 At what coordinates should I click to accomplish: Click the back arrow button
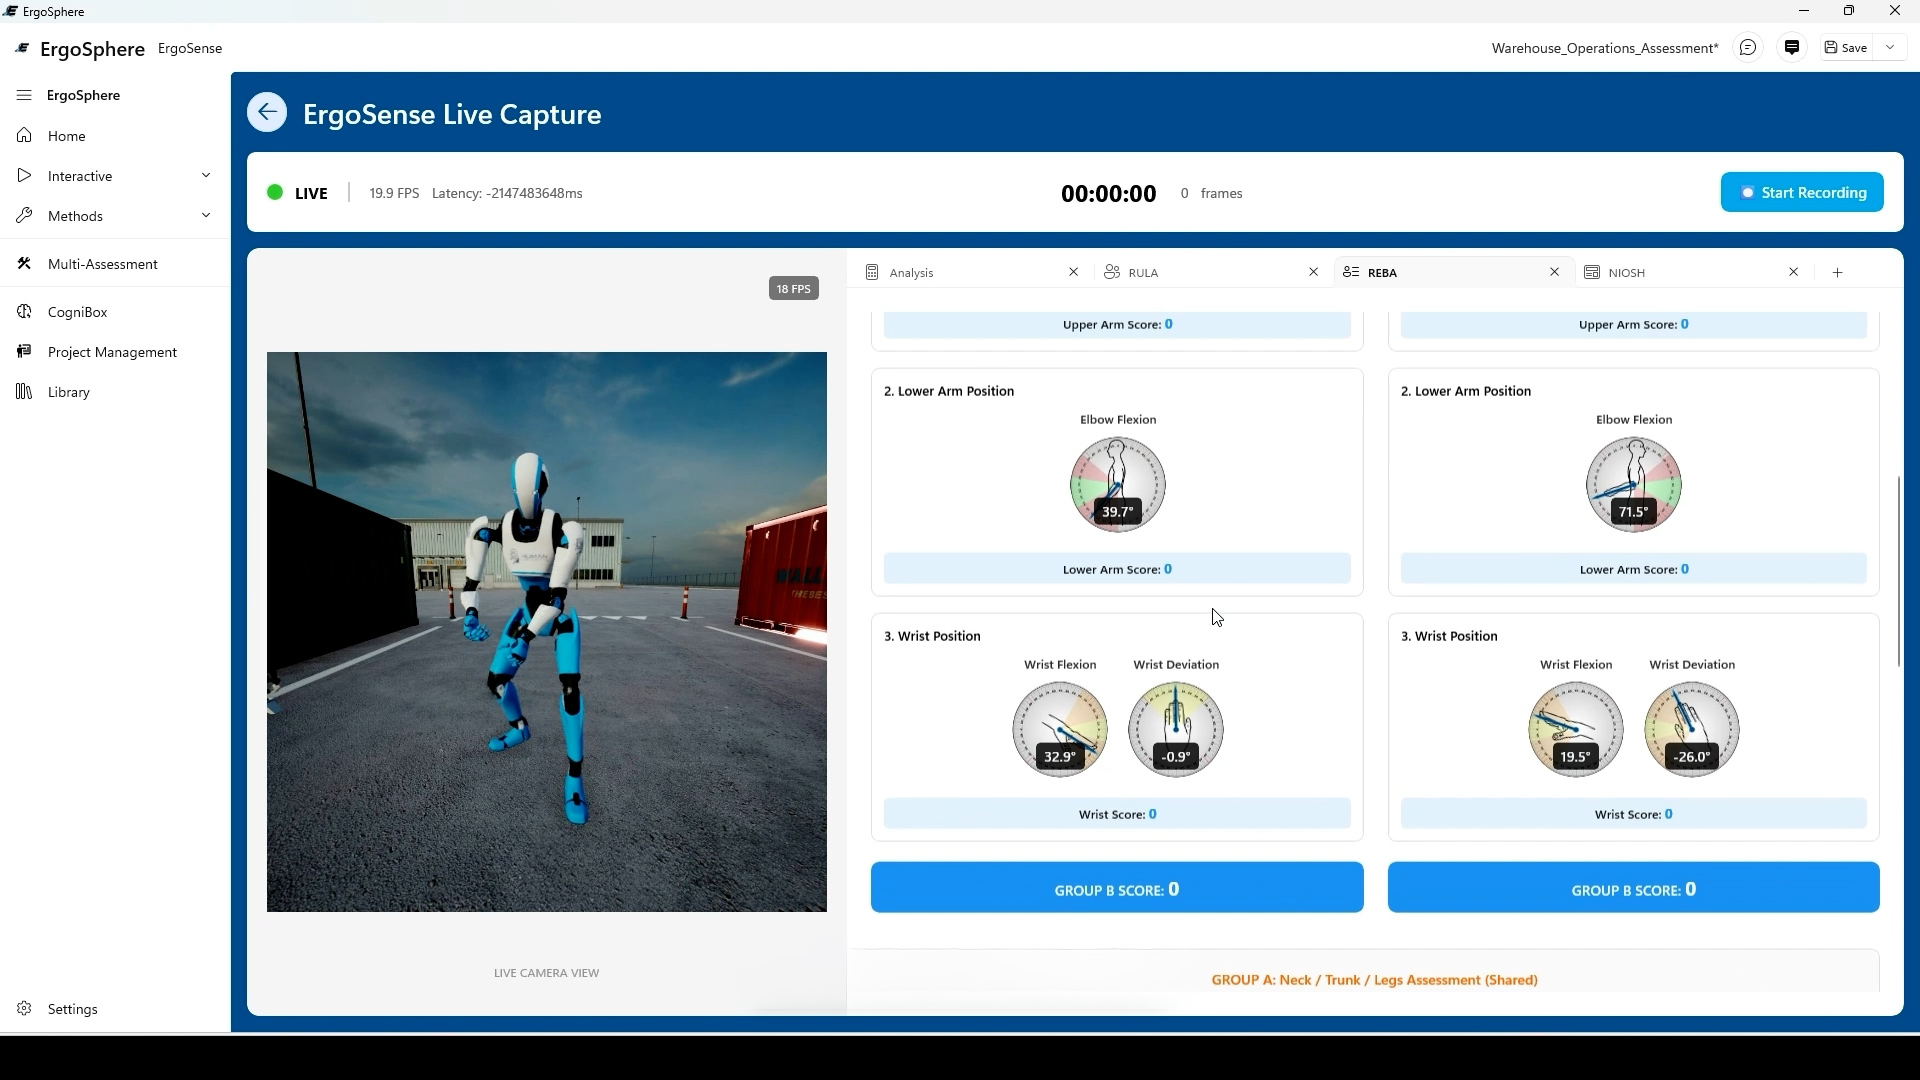tap(267, 112)
